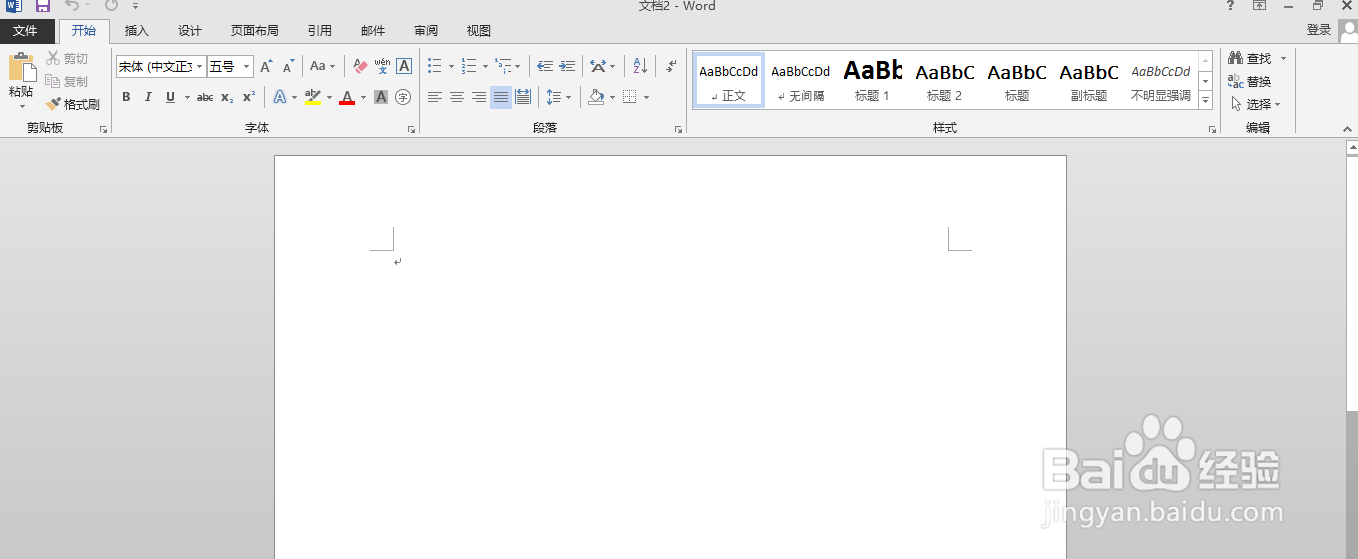The image size is (1358, 559).
Task: Click the Save icon in quick access toolbar
Action: [43, 6]
